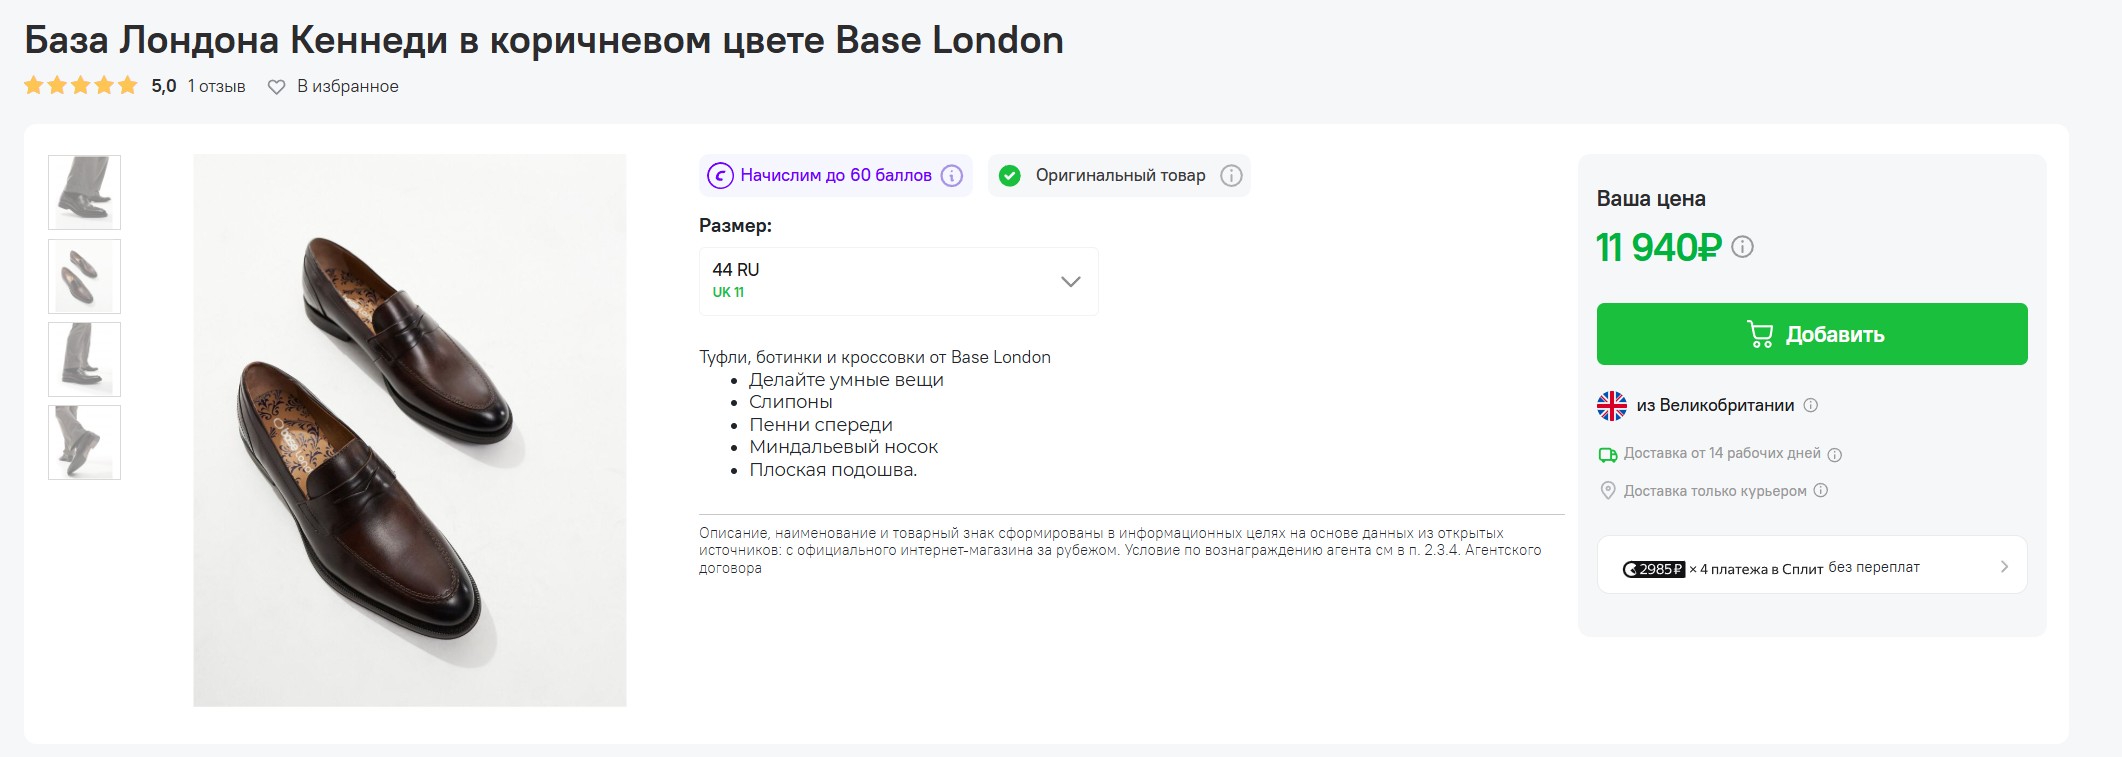Click bullet item Пенни спереди
The height and width of the screenshot is (757, 2122).
820,425
